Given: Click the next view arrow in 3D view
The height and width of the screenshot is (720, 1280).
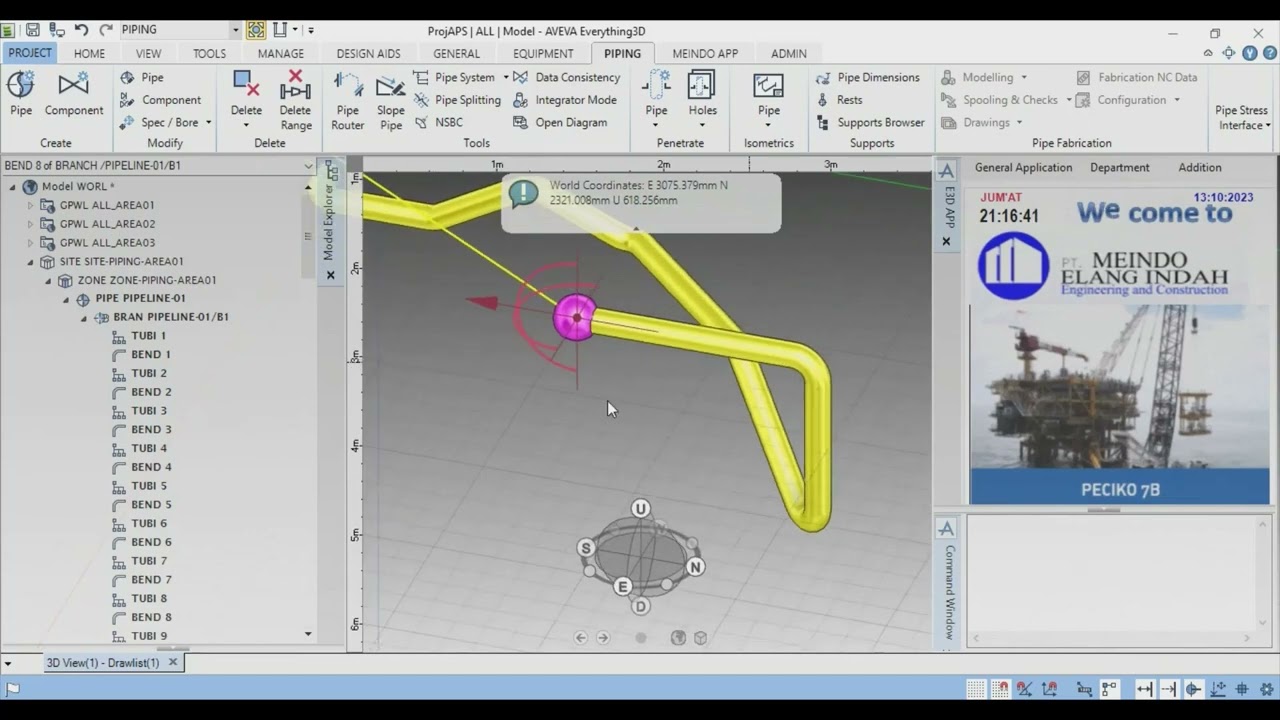Looking at the screenshot, I should (603, 638).
